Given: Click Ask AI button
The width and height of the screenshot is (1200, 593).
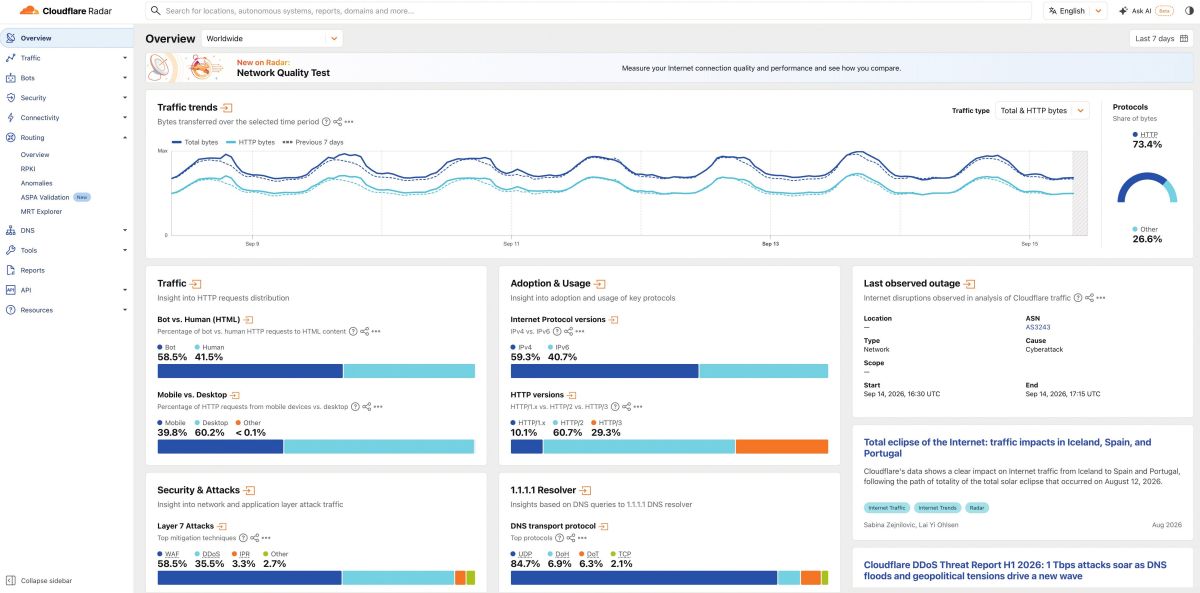Looking at the screenshot, I should [x=1145, y=11].
